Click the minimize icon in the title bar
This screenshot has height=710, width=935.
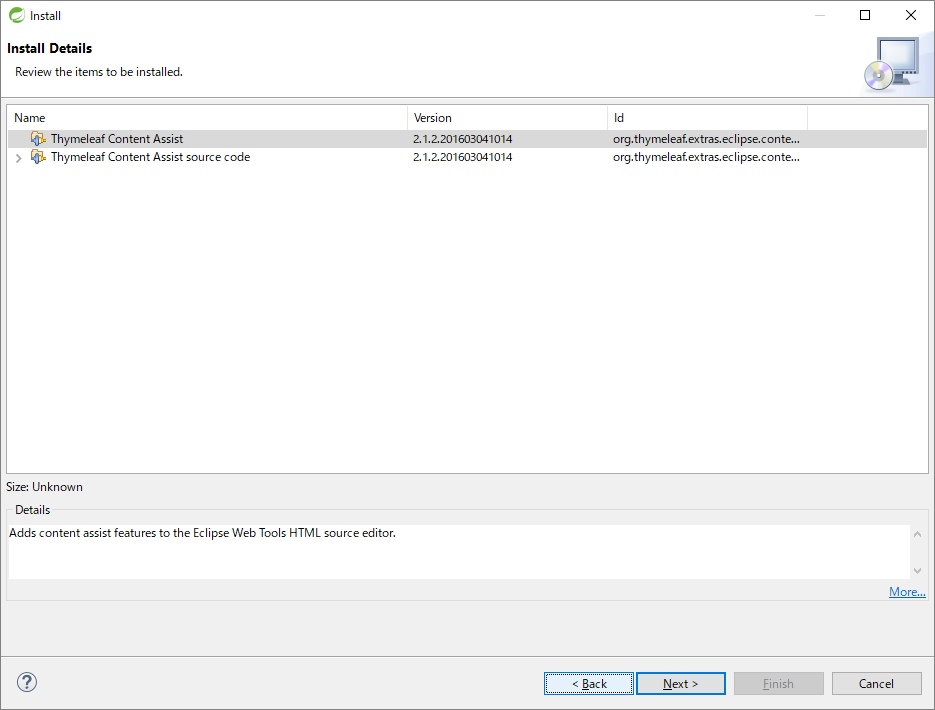point(820,15)
